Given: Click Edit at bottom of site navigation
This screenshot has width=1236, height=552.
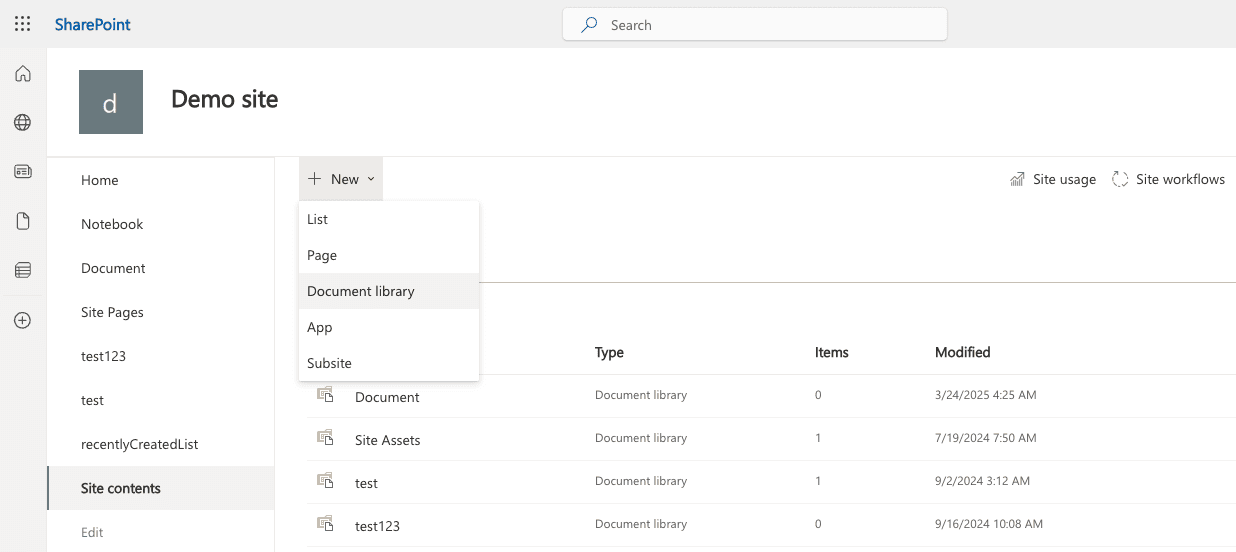Looking at the screenshot, I should pyautogui.click(x=92, y=532).
